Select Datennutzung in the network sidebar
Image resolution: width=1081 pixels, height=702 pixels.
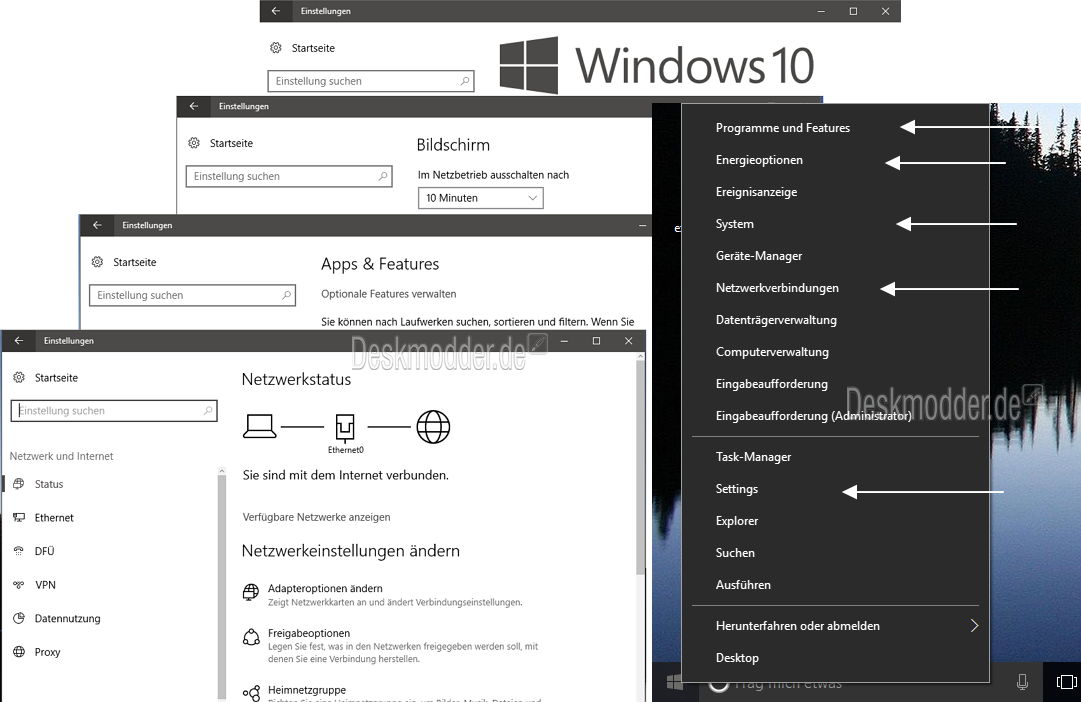pyautogui.click(x=67, y=619)
